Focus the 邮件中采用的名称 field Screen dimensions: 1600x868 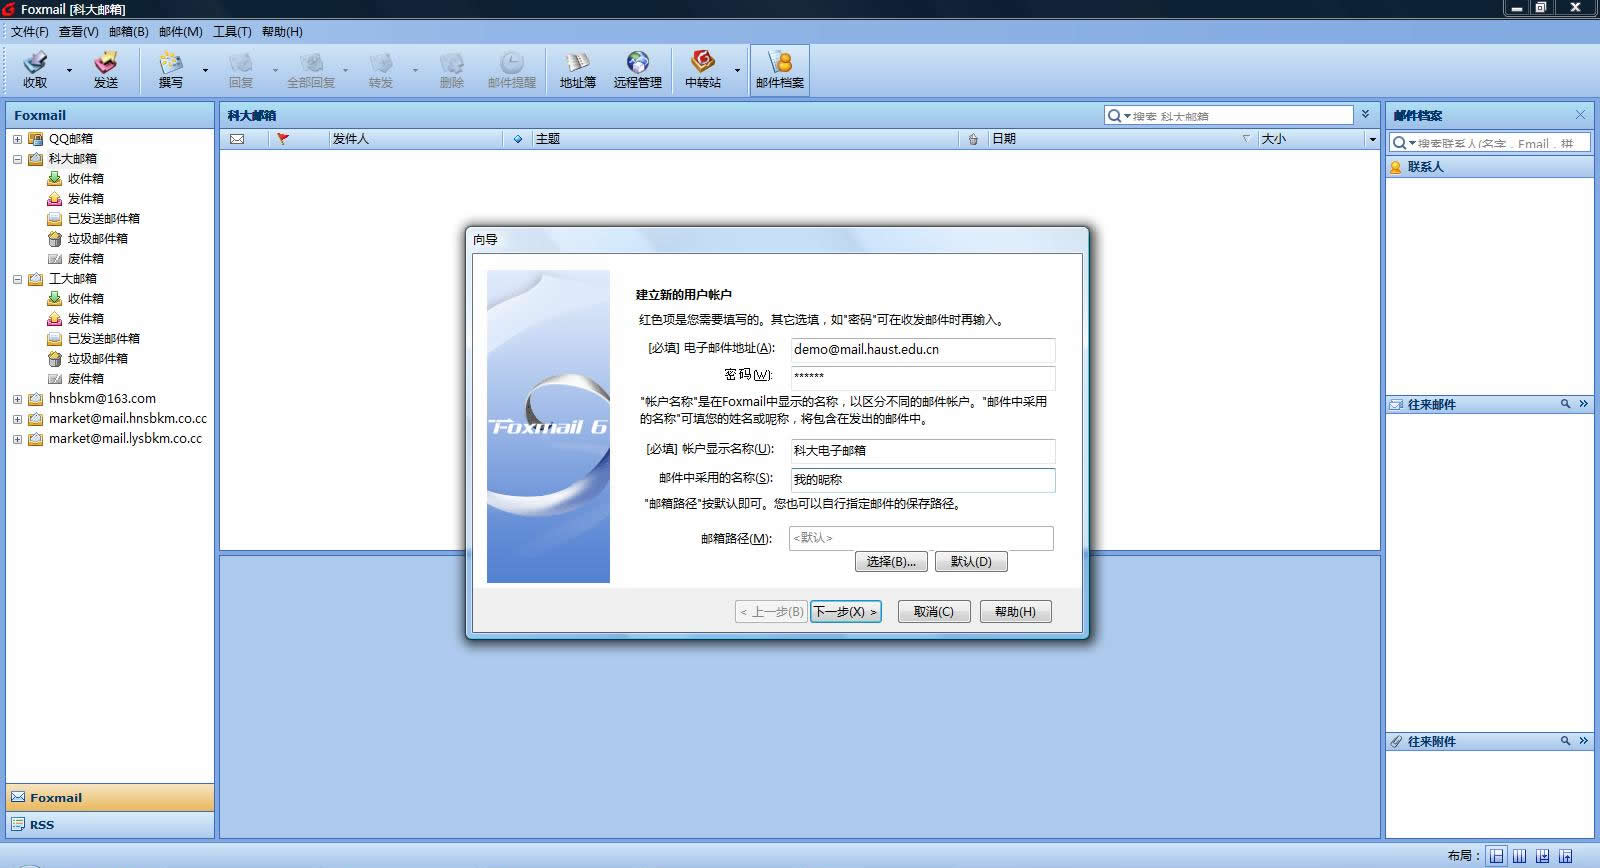click(922, 479)
